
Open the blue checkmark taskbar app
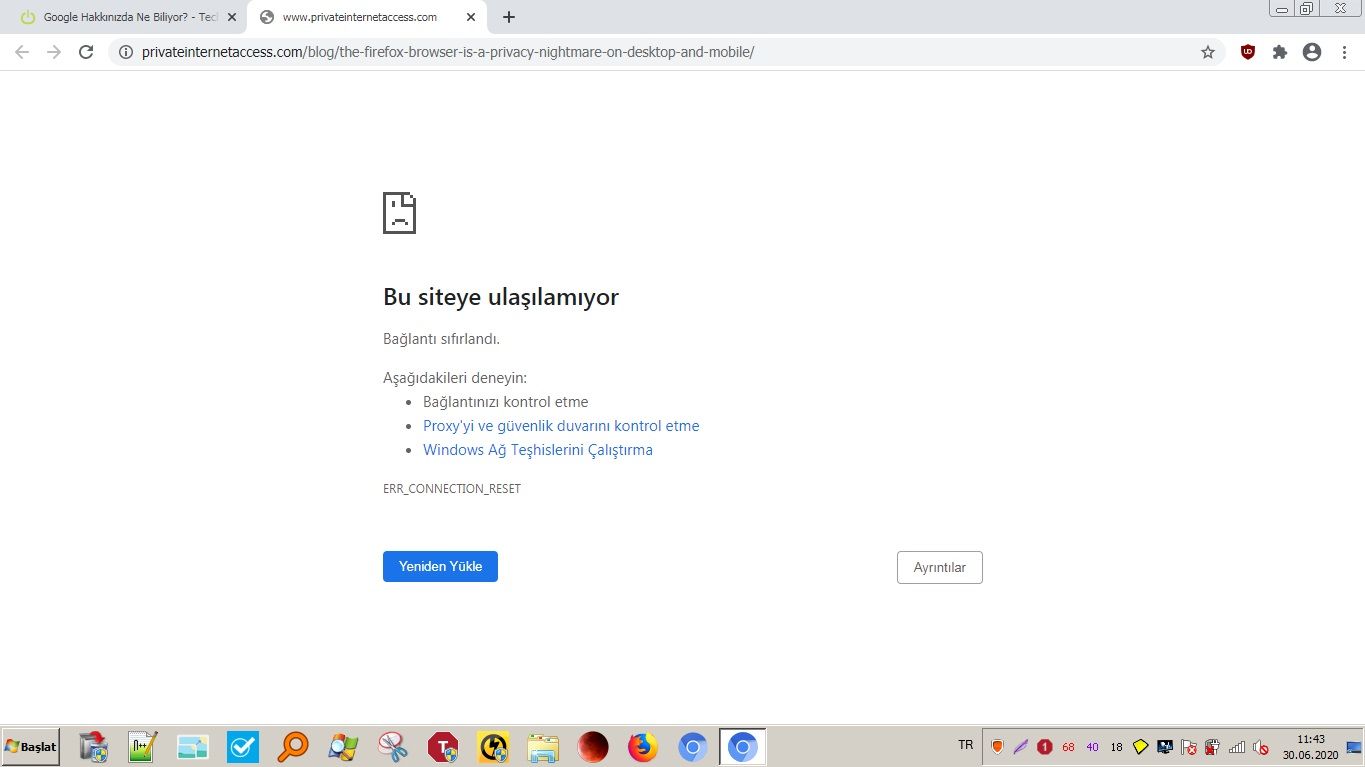[x=243, y=747]
